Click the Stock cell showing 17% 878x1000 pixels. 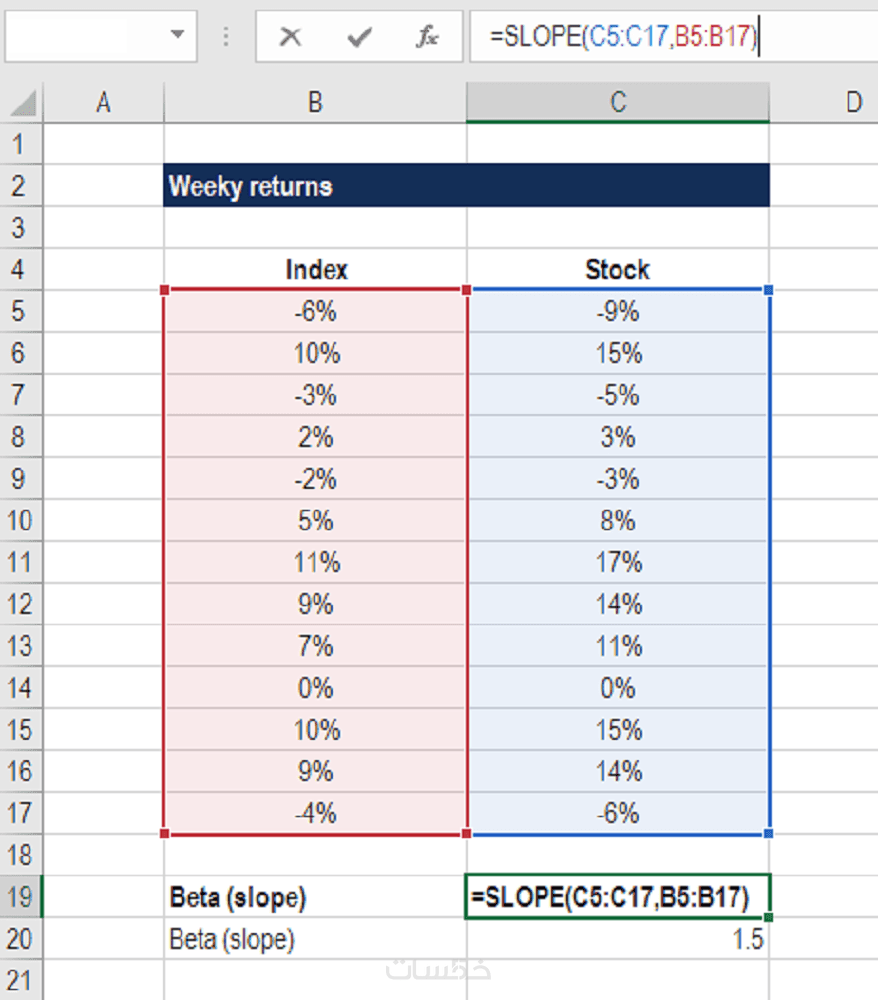pyautogui.click(x=618, y=562)
